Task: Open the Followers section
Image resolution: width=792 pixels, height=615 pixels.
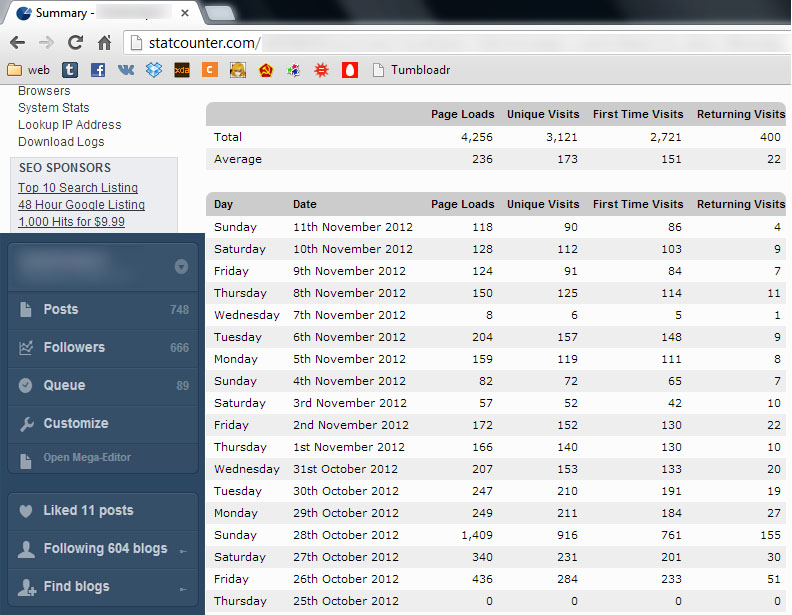Action: point(73,348)
